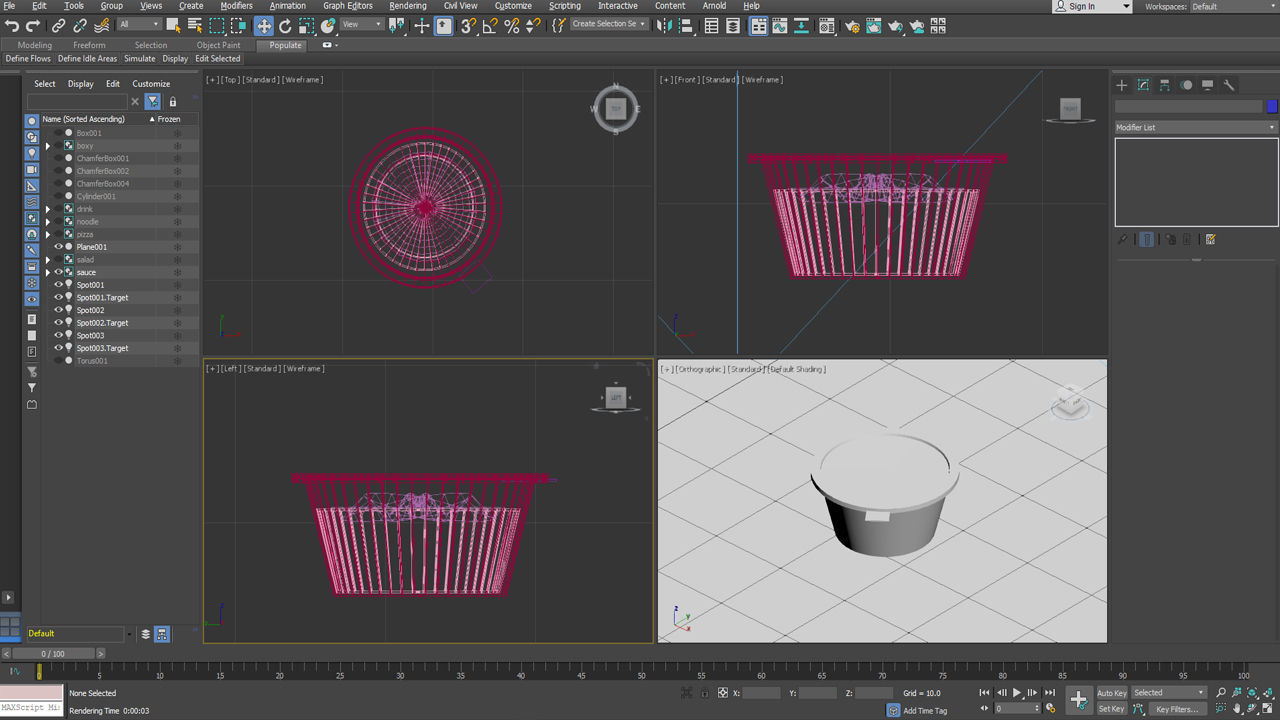Open Rendered Frame Window icon
Image resolution: width=1280 pixels, height=720 pixels.
[x=874, y=25]
